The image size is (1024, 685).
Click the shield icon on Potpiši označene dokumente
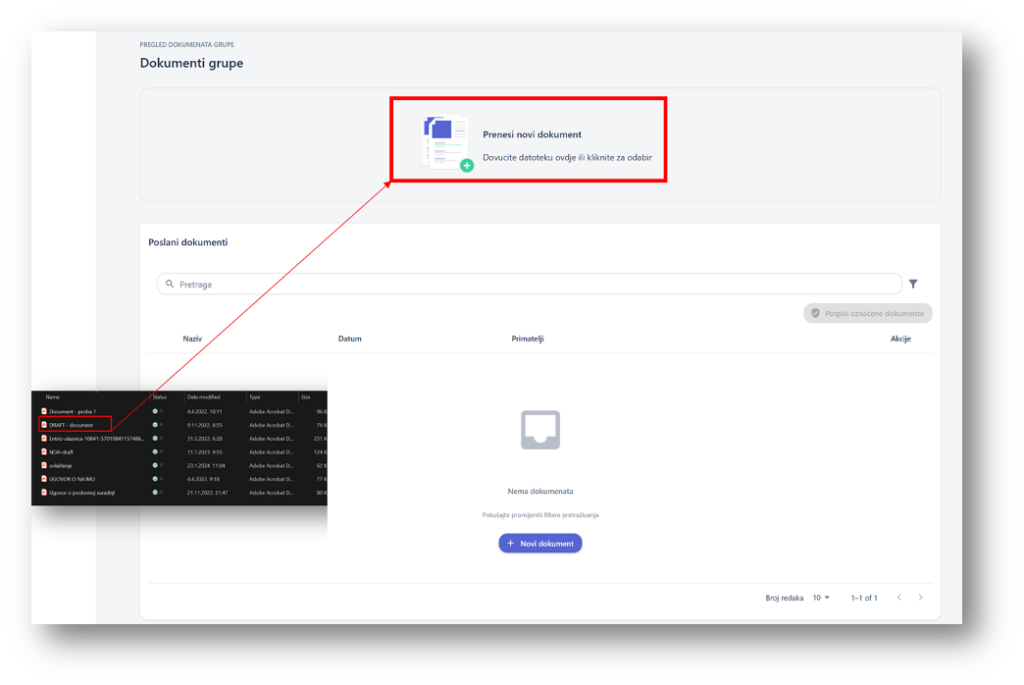pos(816,313)
